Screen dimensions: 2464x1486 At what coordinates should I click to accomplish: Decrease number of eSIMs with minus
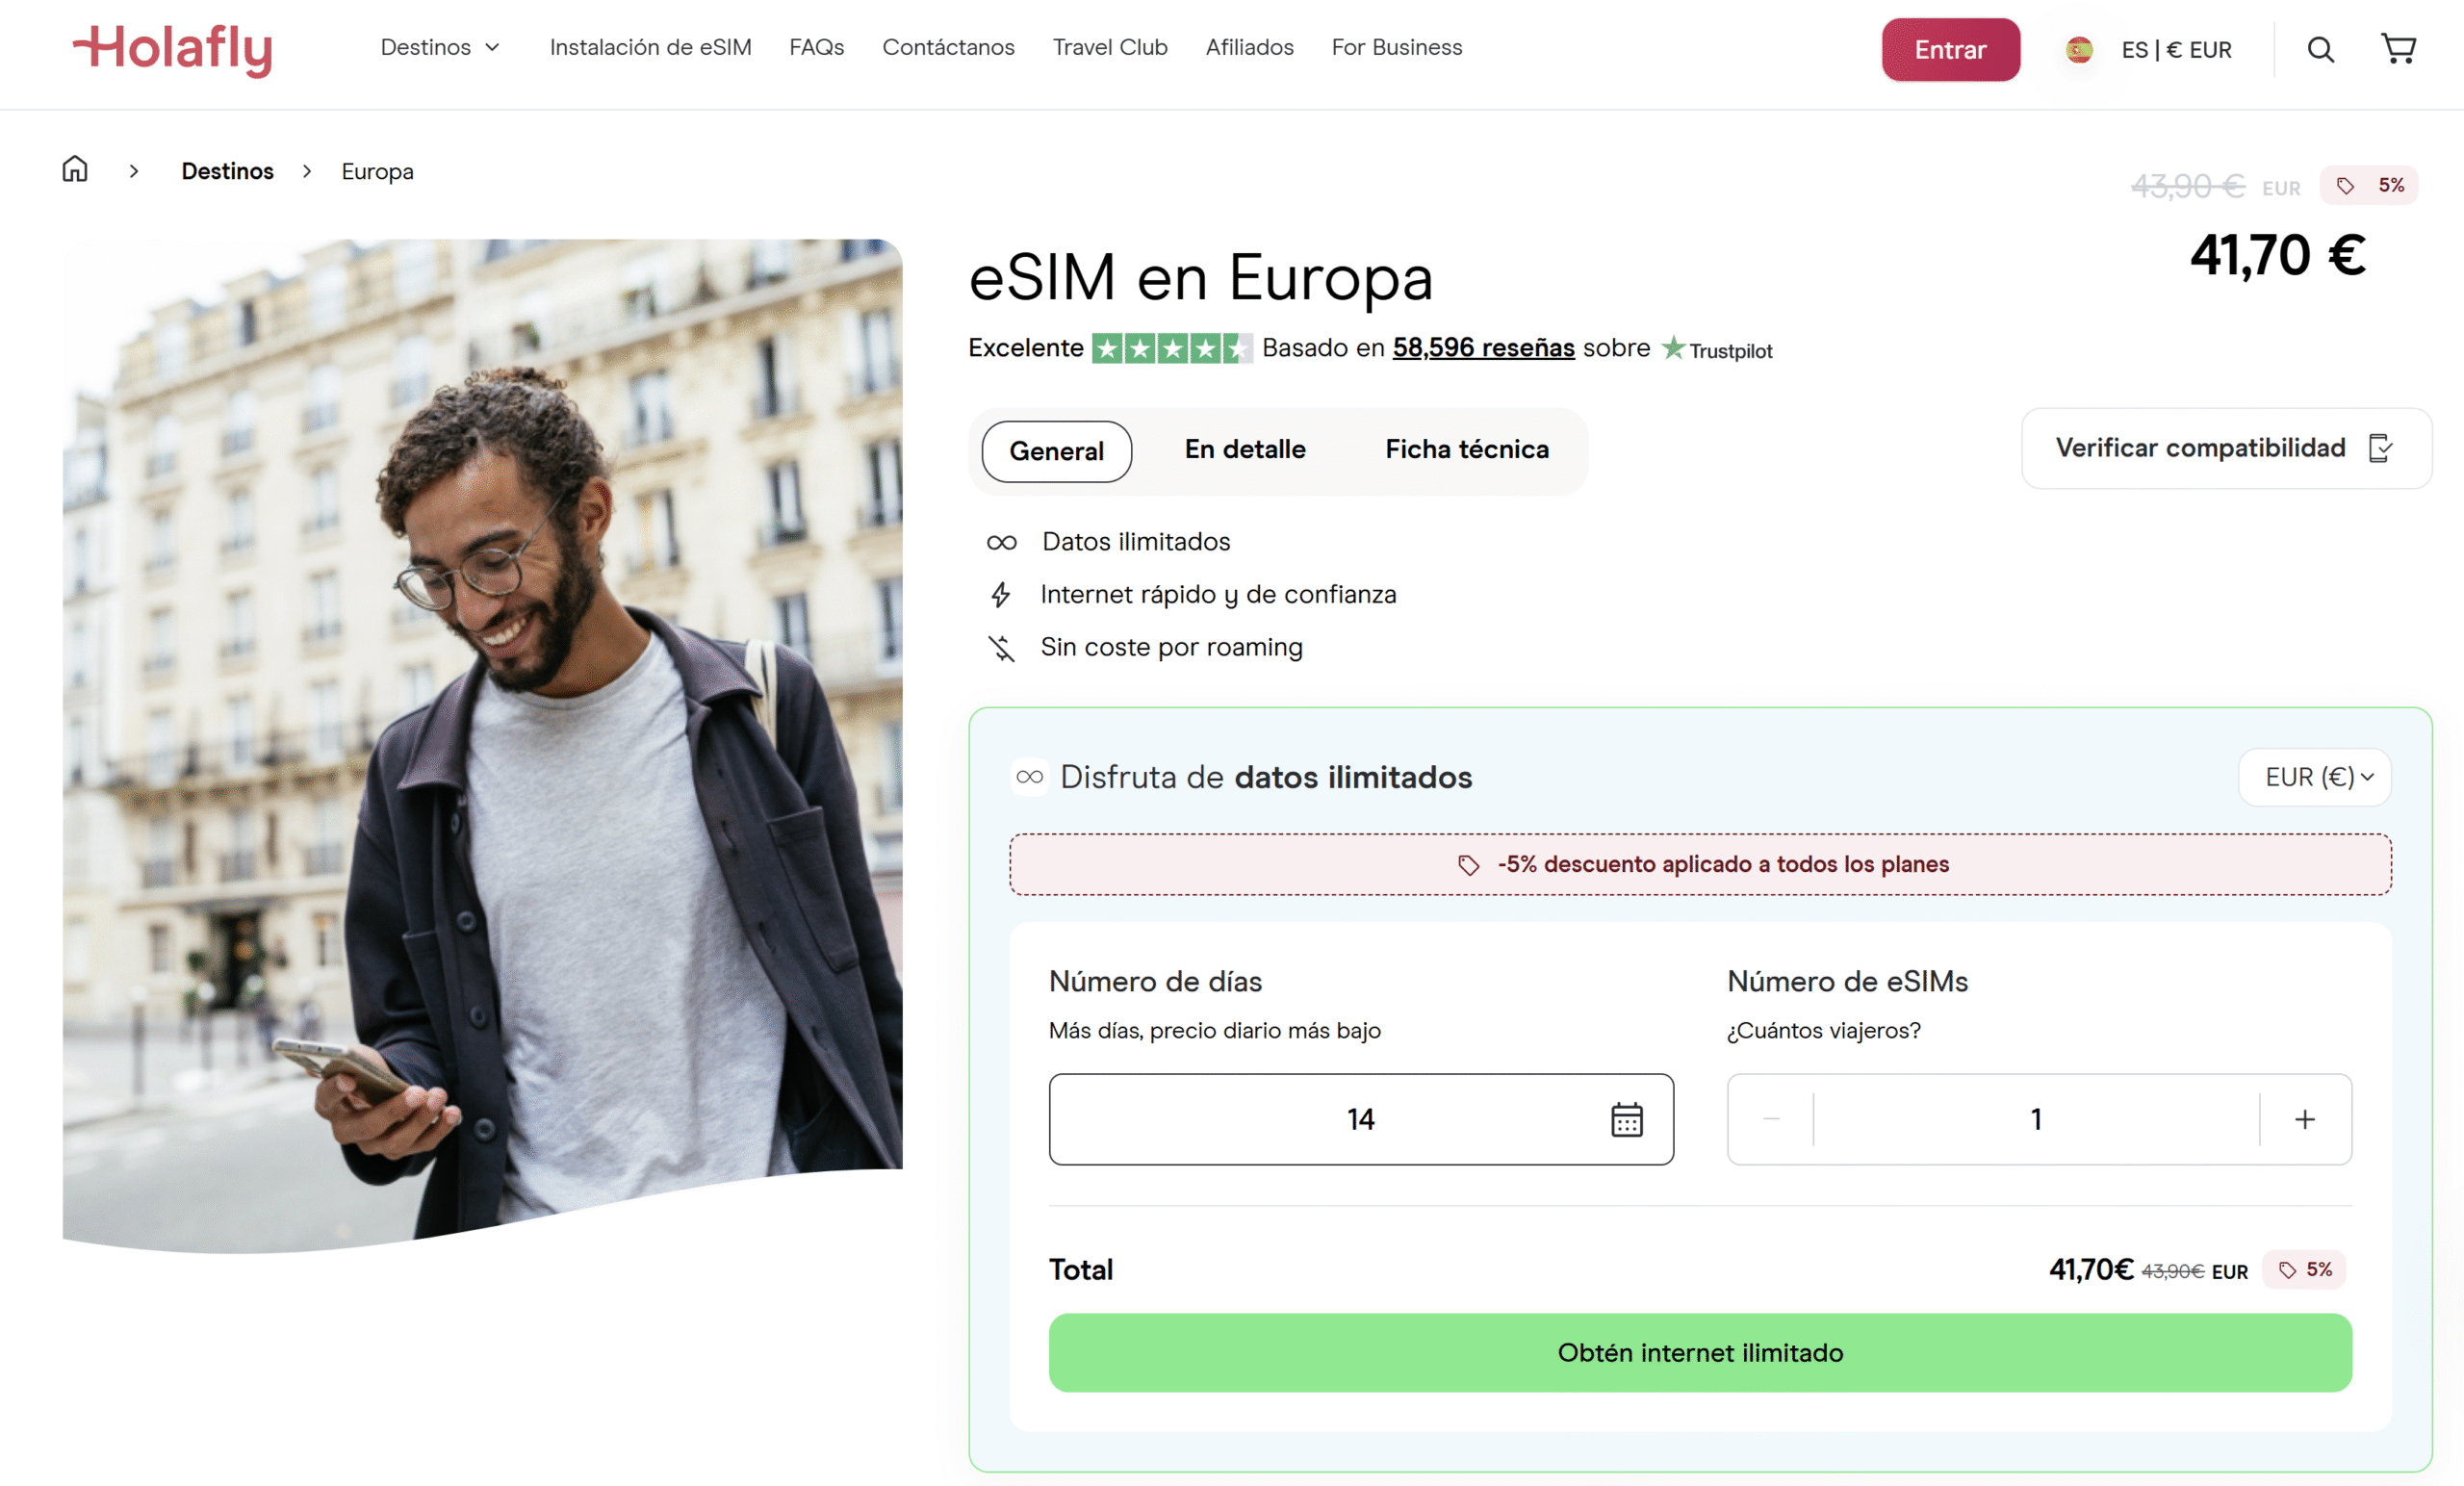coord(1771,1119)
